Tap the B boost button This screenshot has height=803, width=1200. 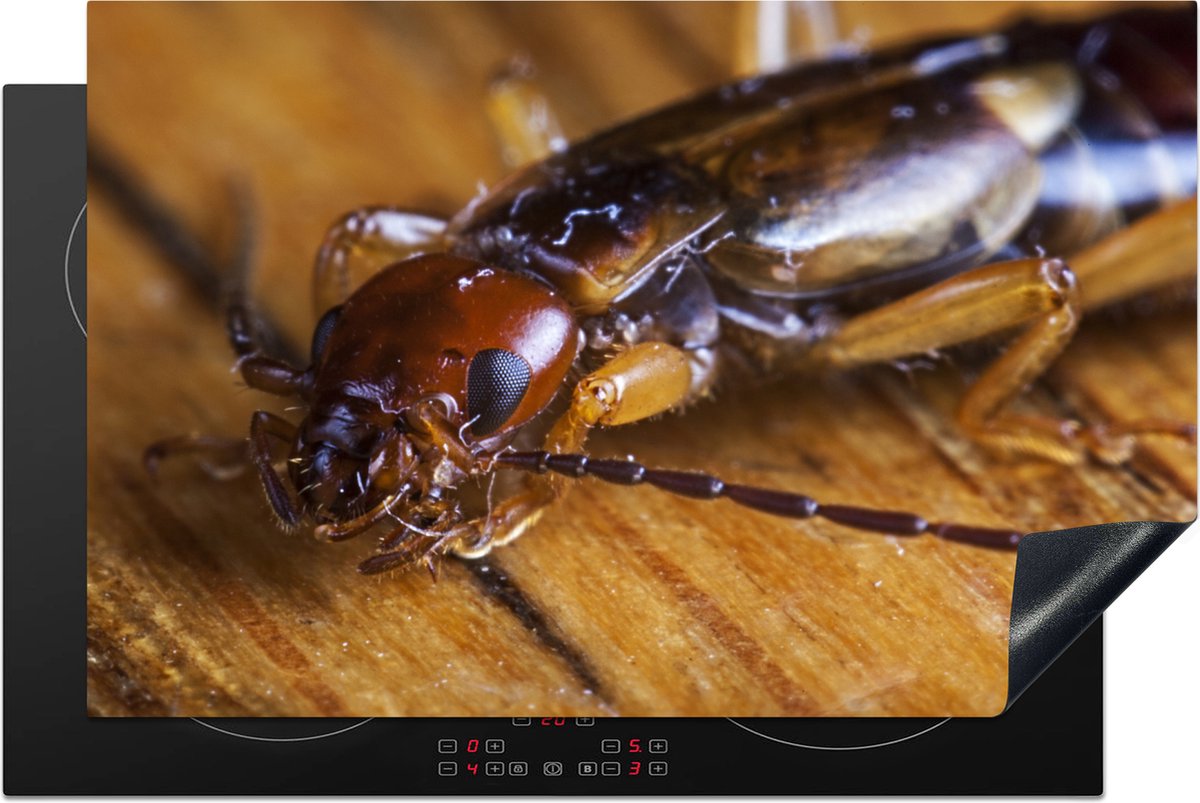click(x=588, y=769)
